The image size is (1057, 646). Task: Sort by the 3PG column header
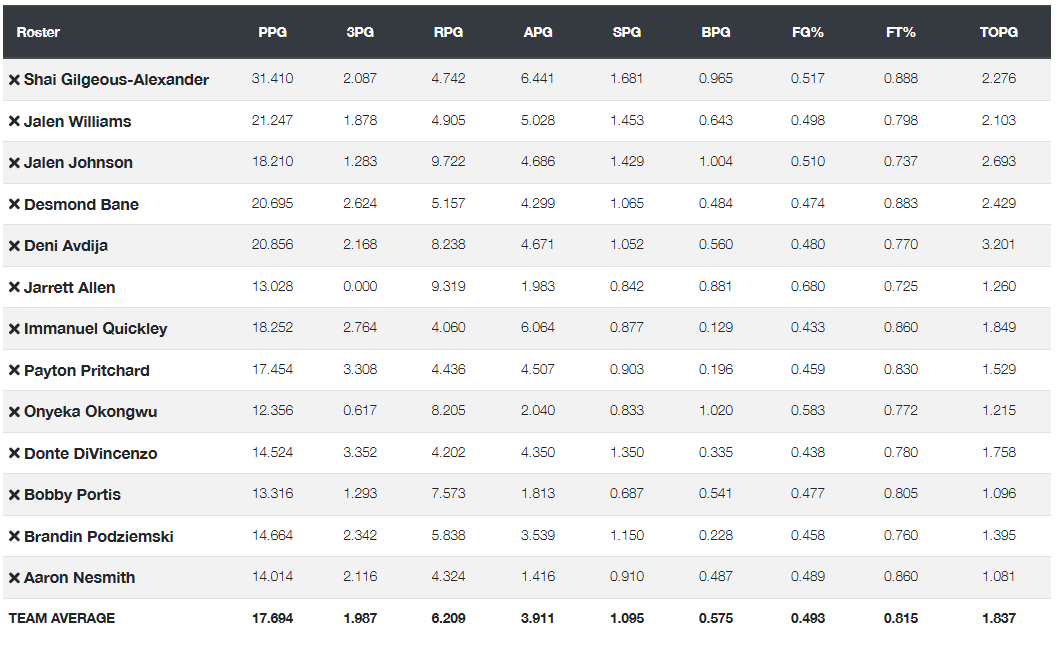tap(360, 32)
